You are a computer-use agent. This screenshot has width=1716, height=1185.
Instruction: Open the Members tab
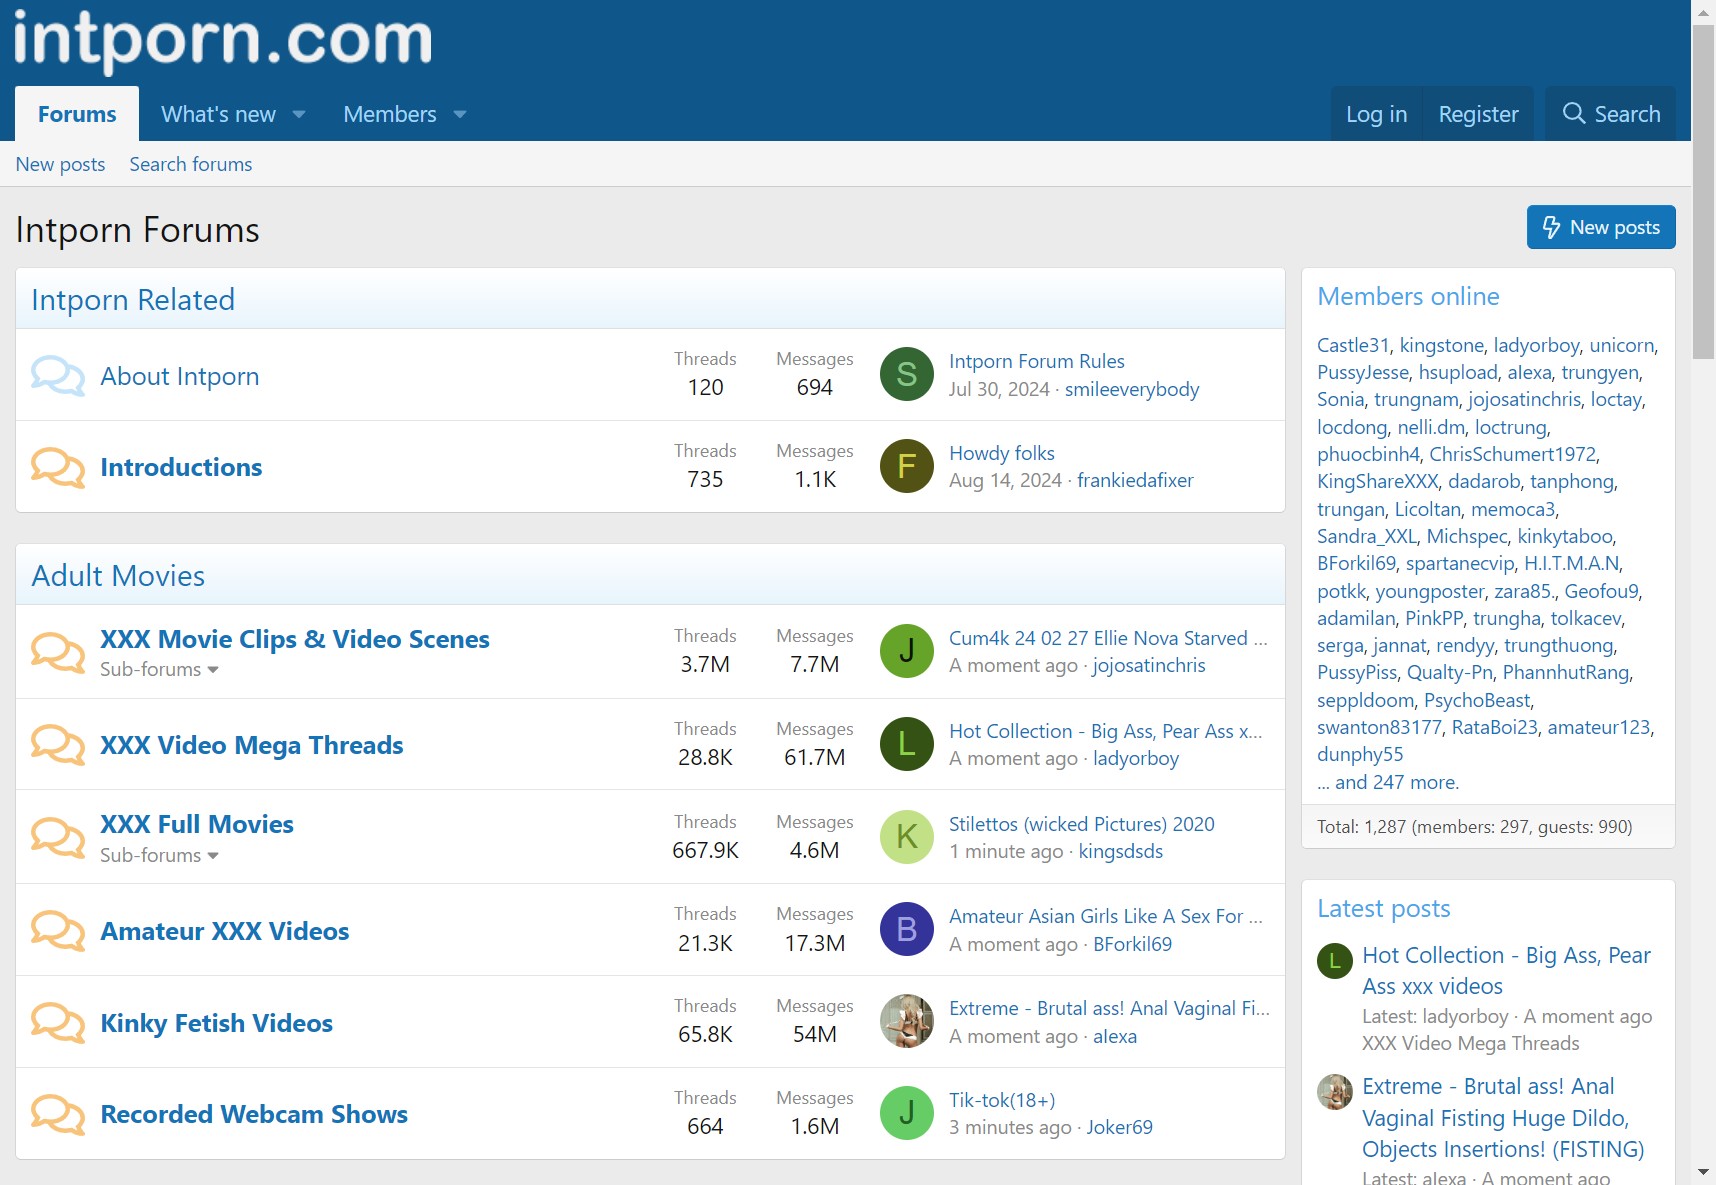click(x=389, y=114)
